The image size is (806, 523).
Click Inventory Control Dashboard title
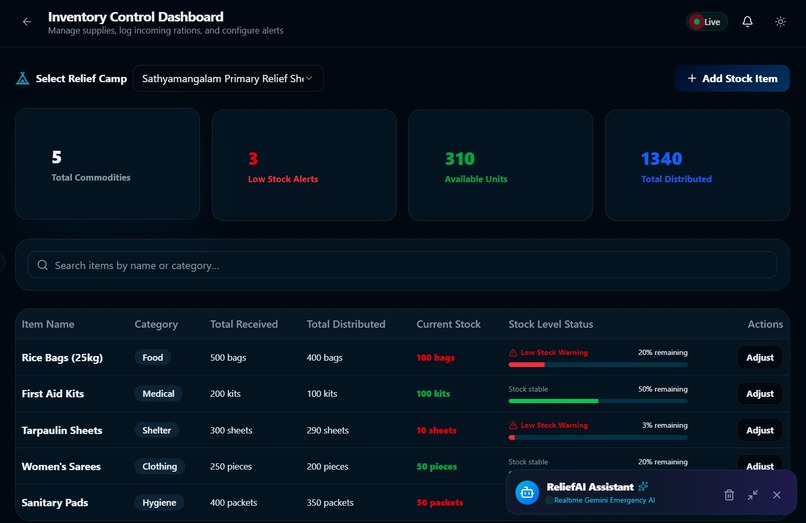tap(136, 16)
